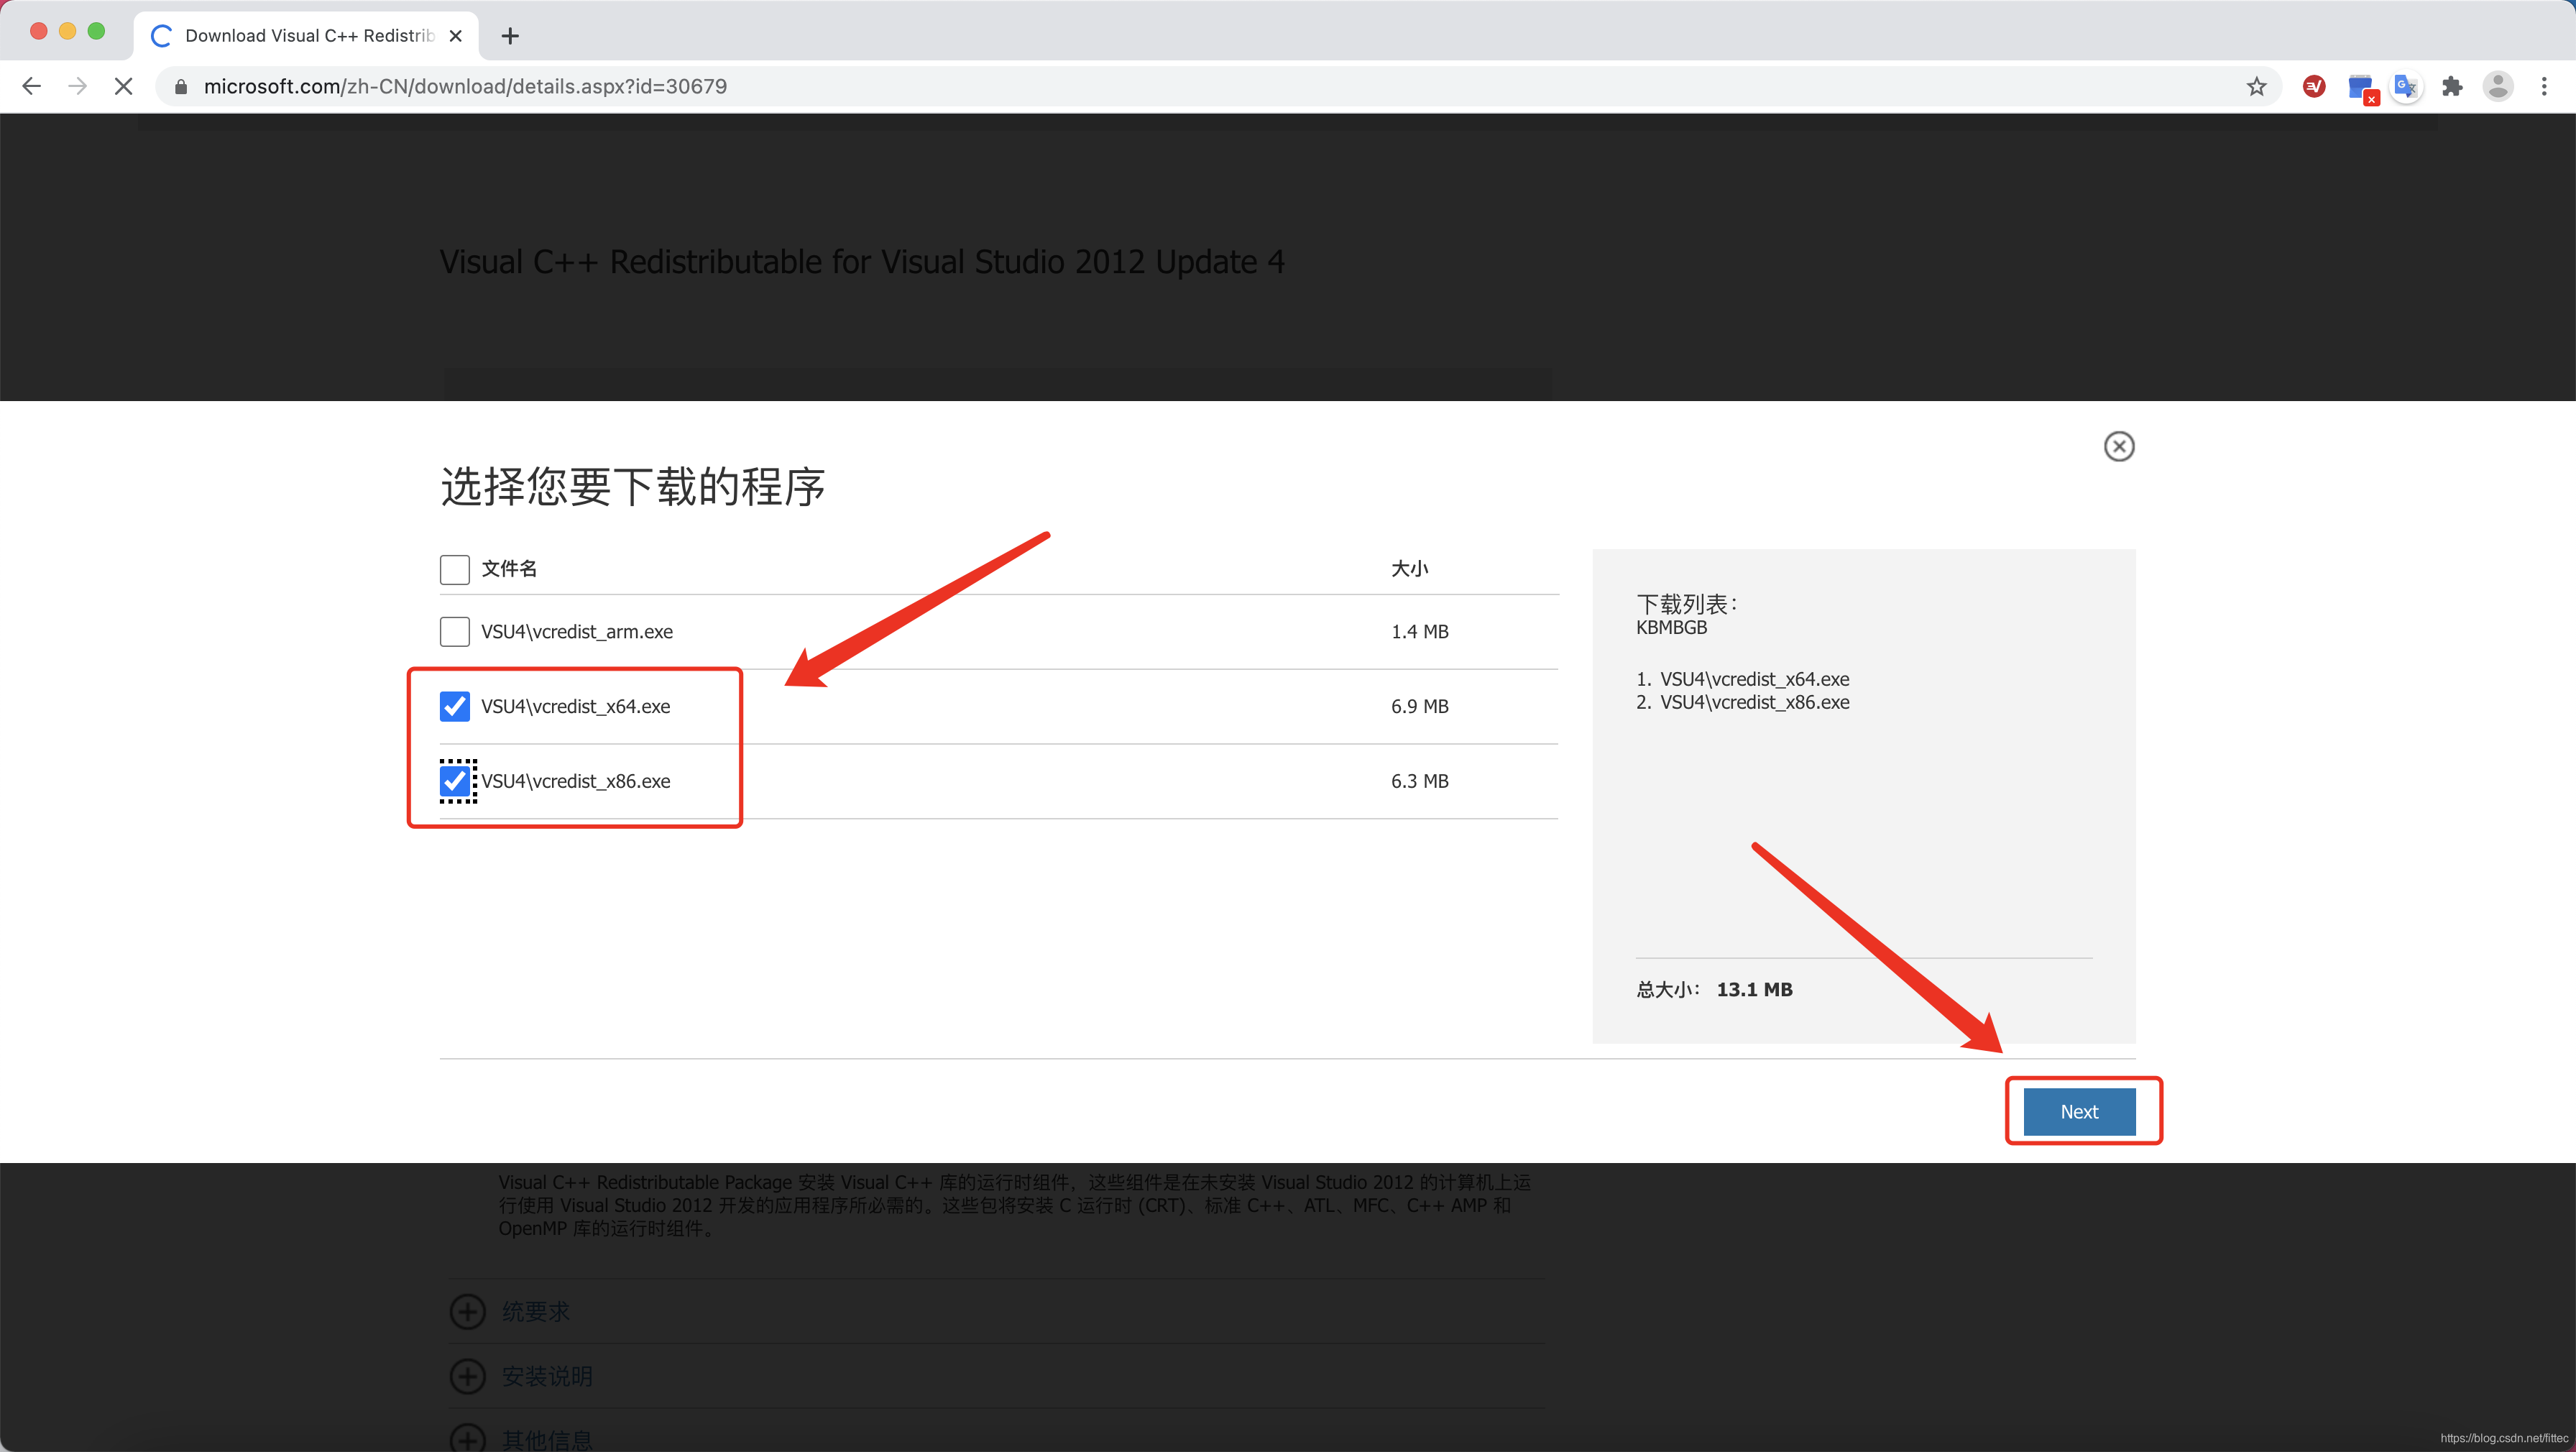Viewport: 2576px width, 1452px height.
Task: Open the Google Translate extension
Action: pos(2406,87)
